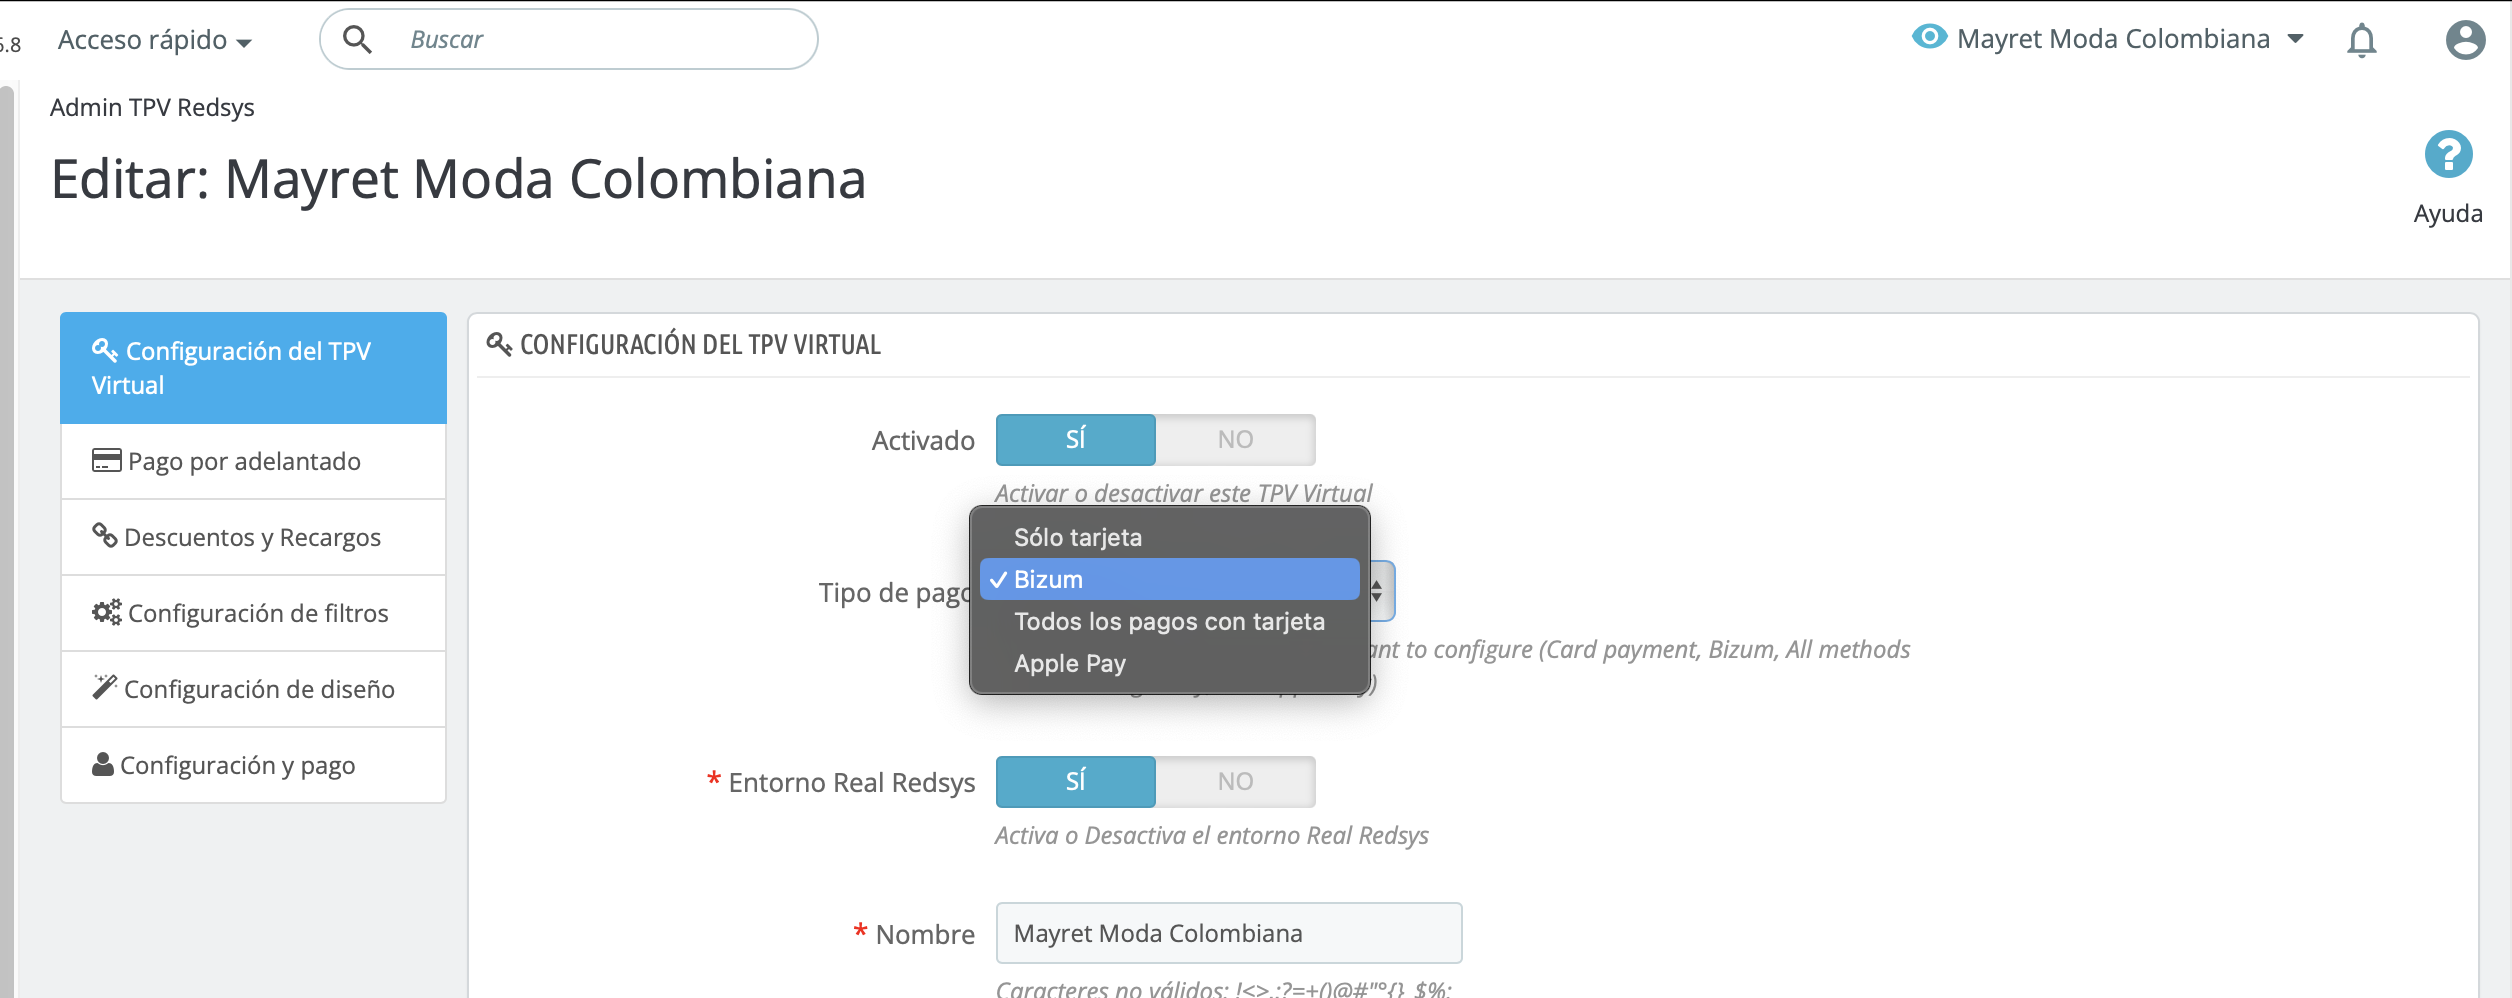Set Entorno Real Redsys to SÍ
This screenshot has height=998, width=2512.
coord(1075,781)
